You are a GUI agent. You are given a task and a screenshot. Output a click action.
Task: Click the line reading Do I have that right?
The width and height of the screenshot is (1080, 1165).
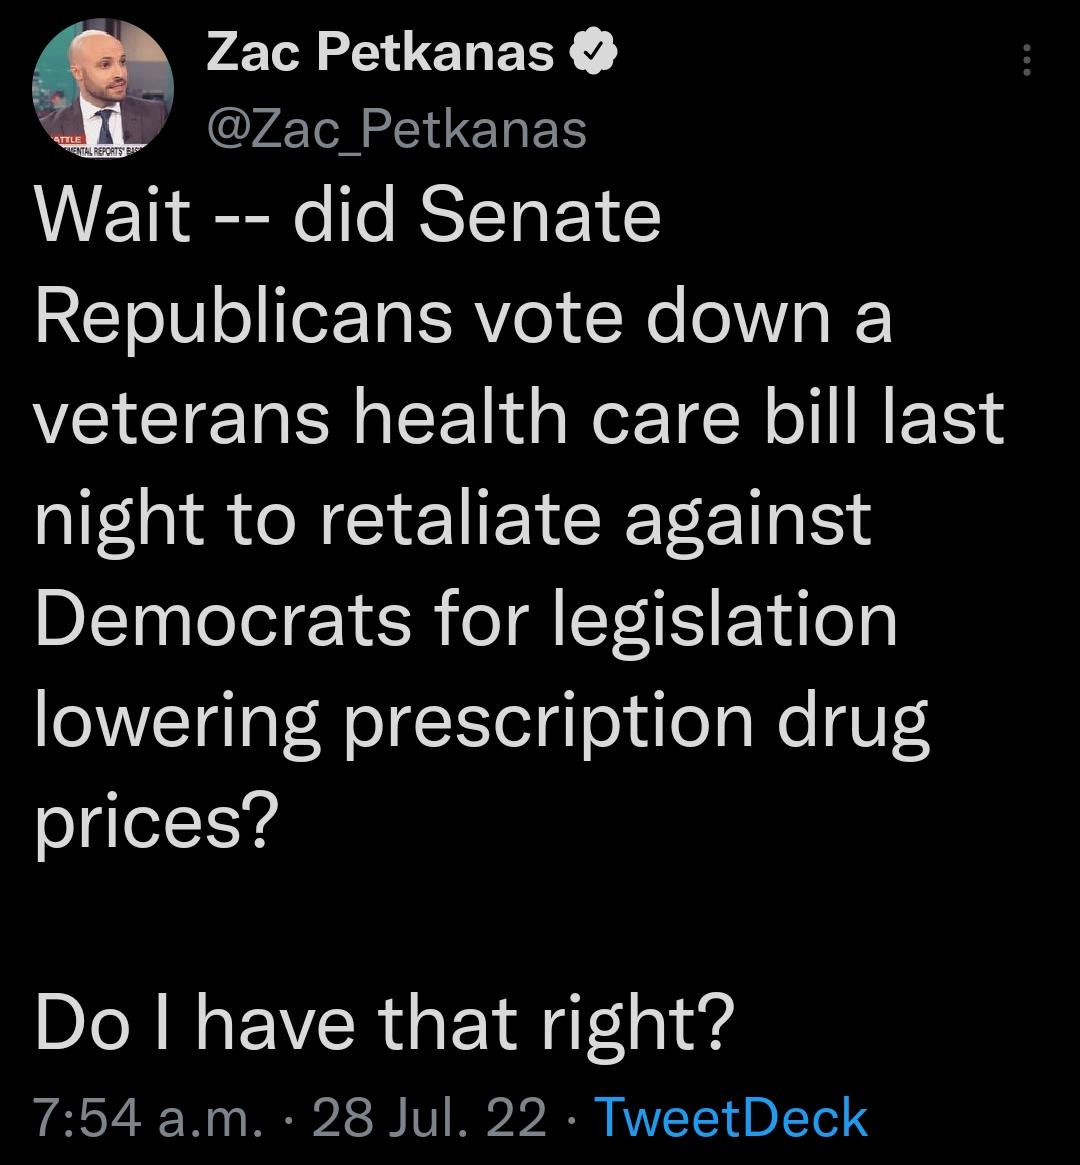[385, 1020]
